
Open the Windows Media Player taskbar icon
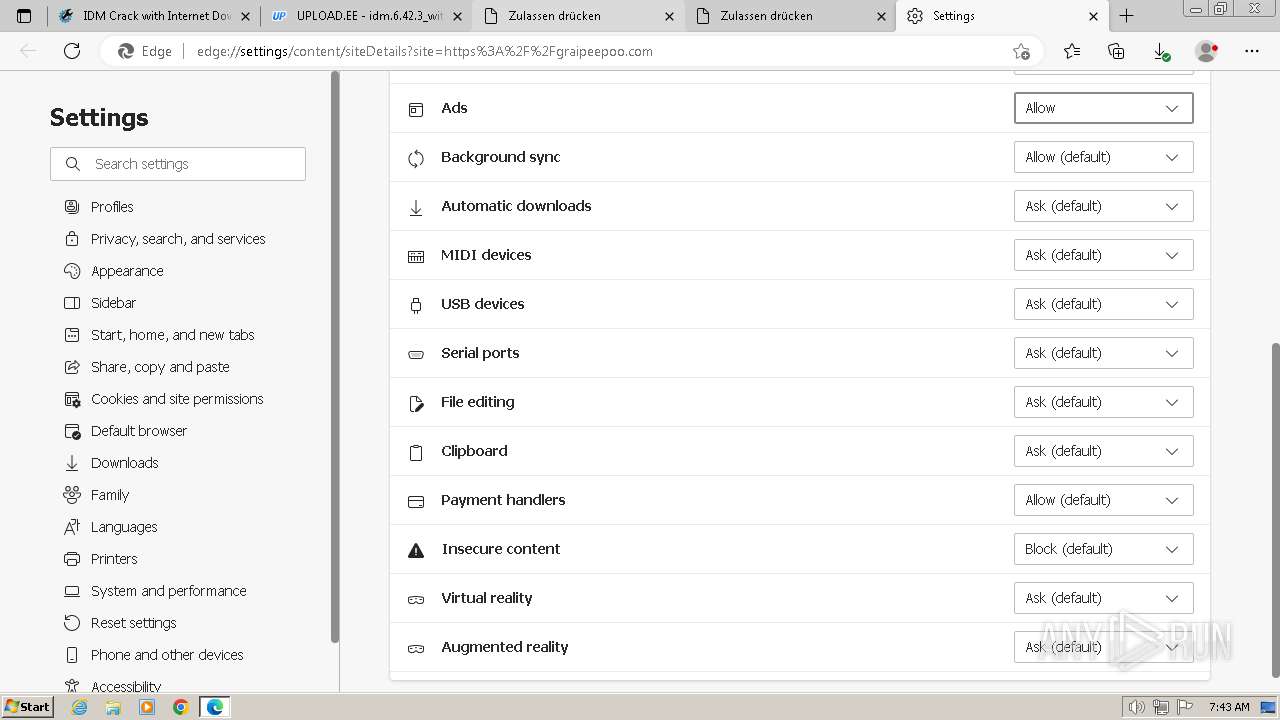pos(147,707)
